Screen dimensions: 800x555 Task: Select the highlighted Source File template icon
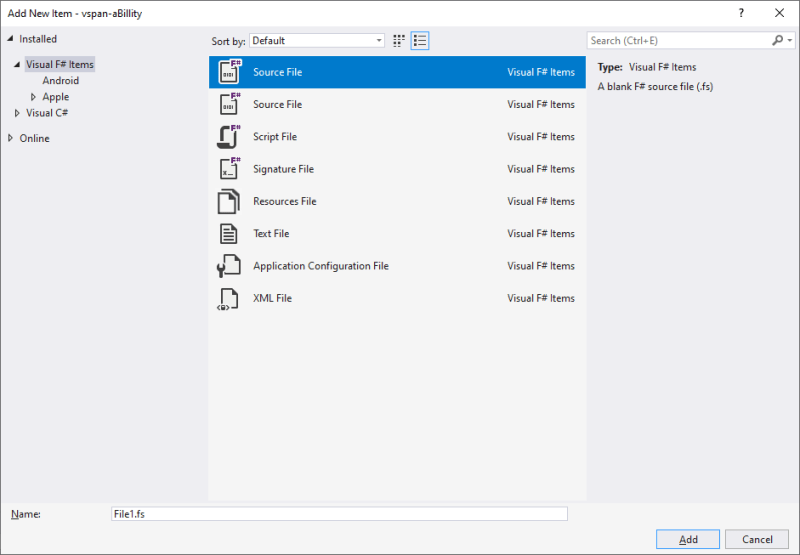[x=229, y=72]
